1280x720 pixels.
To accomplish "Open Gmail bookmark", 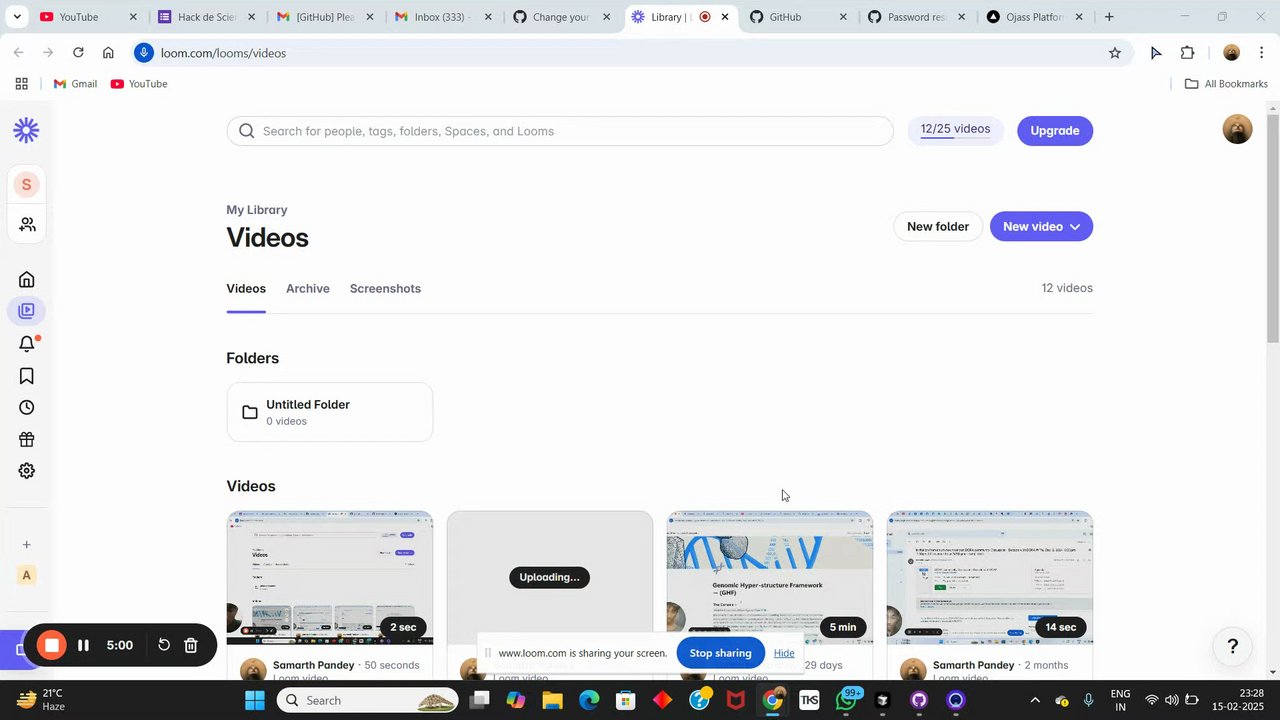I will tap(75, 84).
